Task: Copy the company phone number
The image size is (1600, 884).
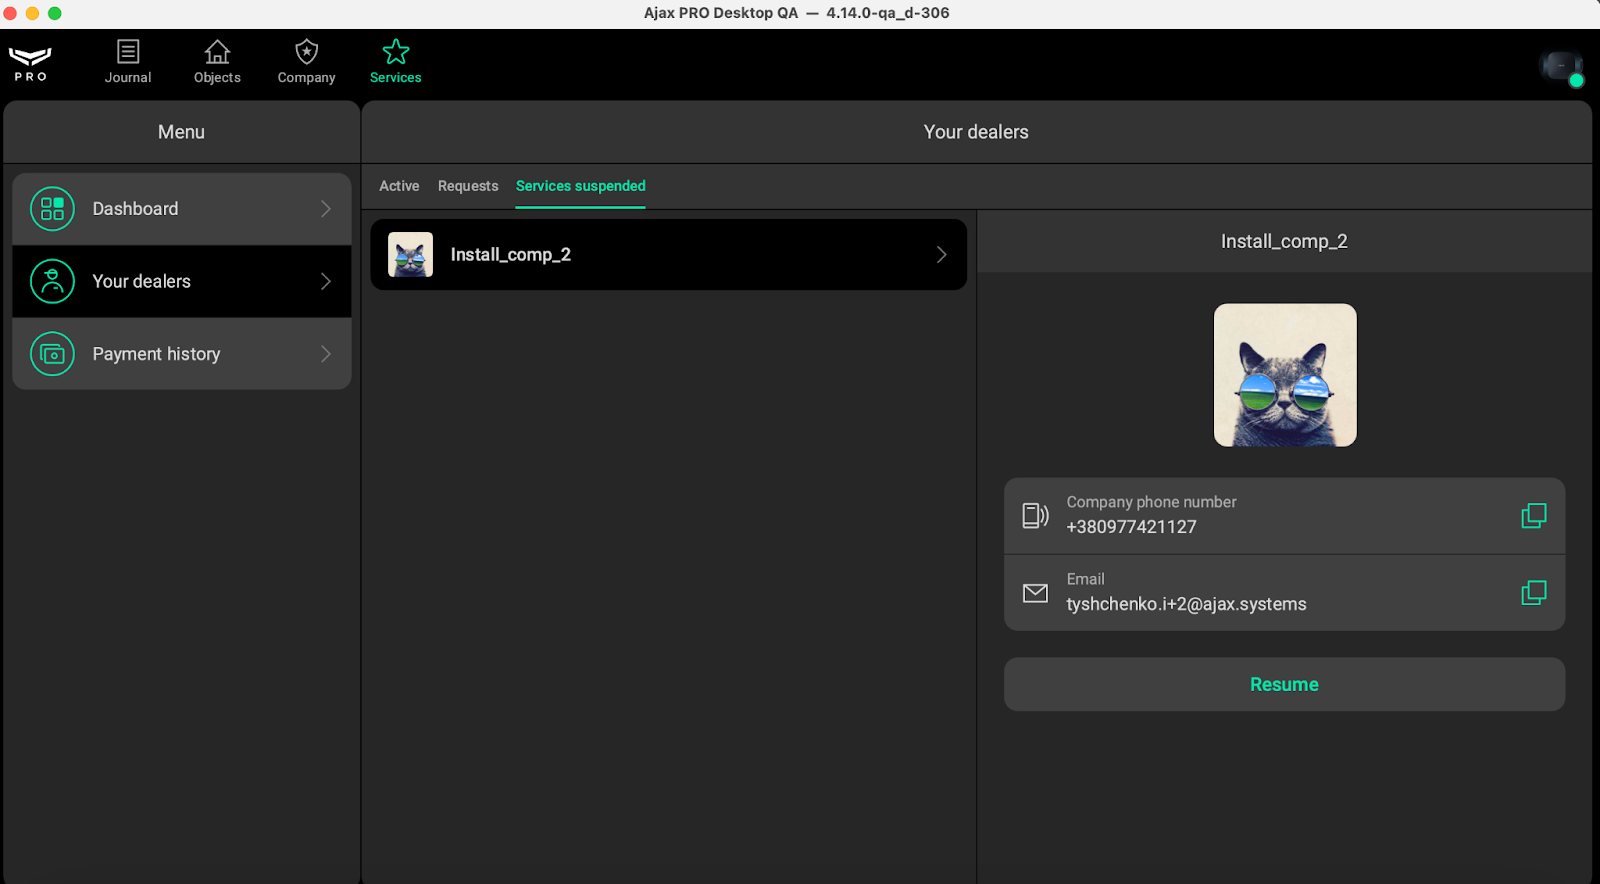Action: pyautogui.click(x=1533, y=516)
